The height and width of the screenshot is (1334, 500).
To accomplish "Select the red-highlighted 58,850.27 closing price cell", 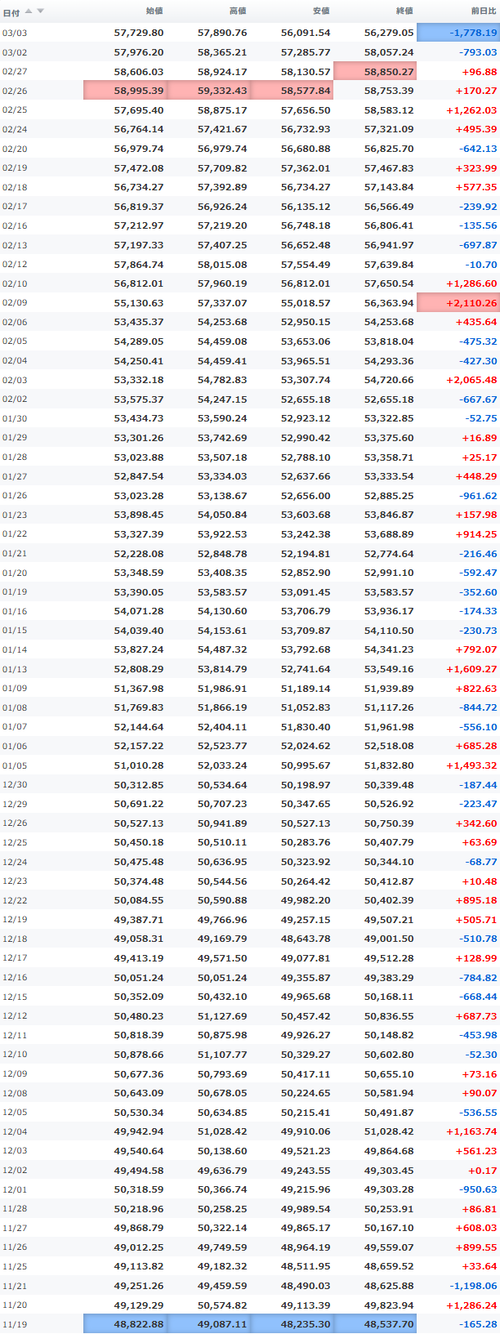I will (375, 72).
